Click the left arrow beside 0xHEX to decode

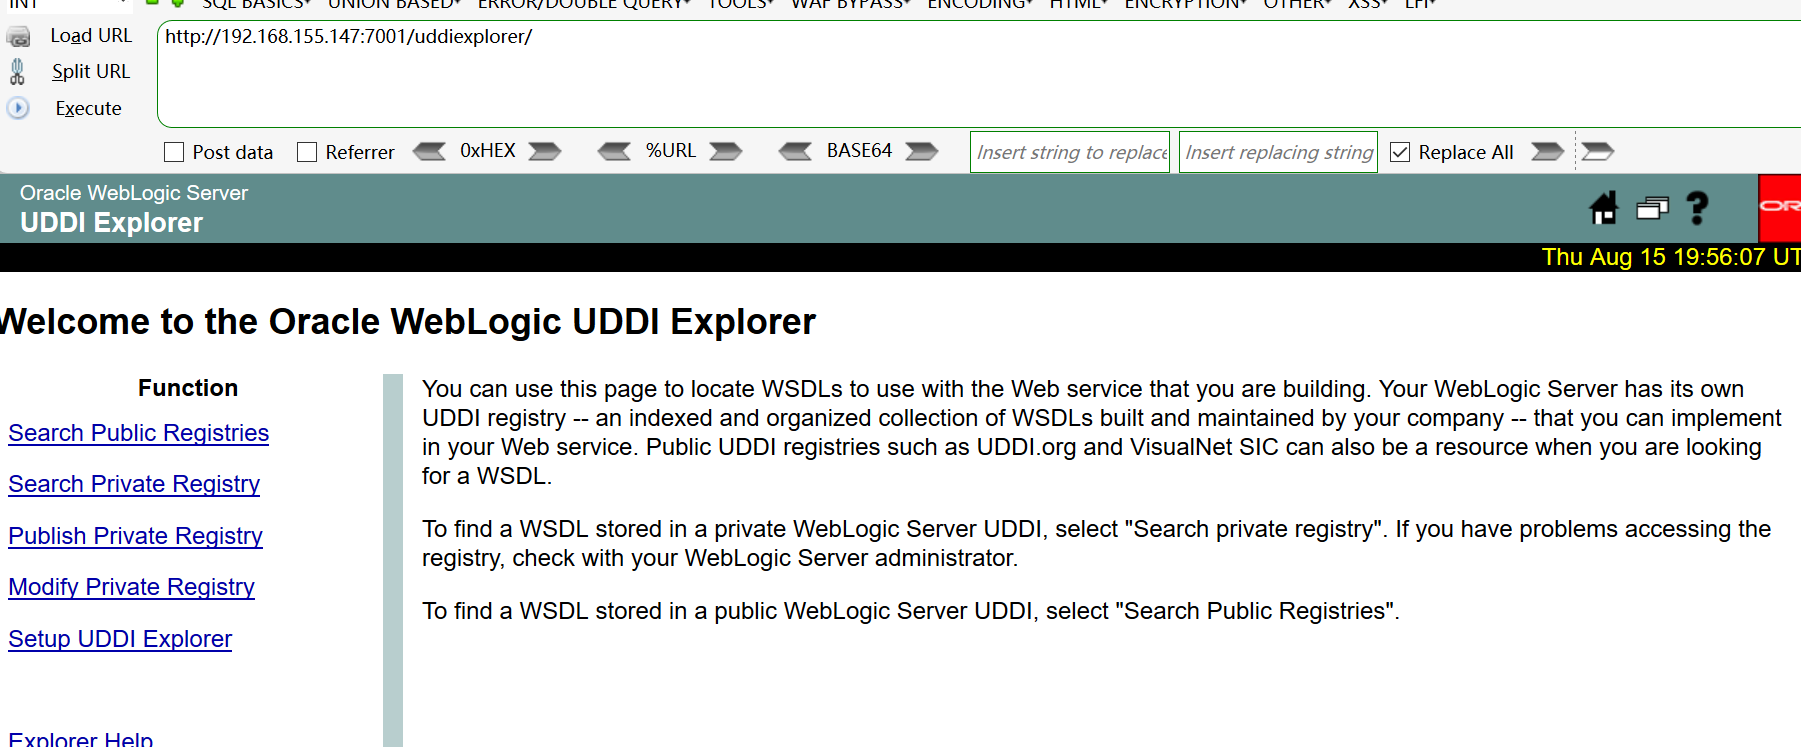(x=429, y=151)
